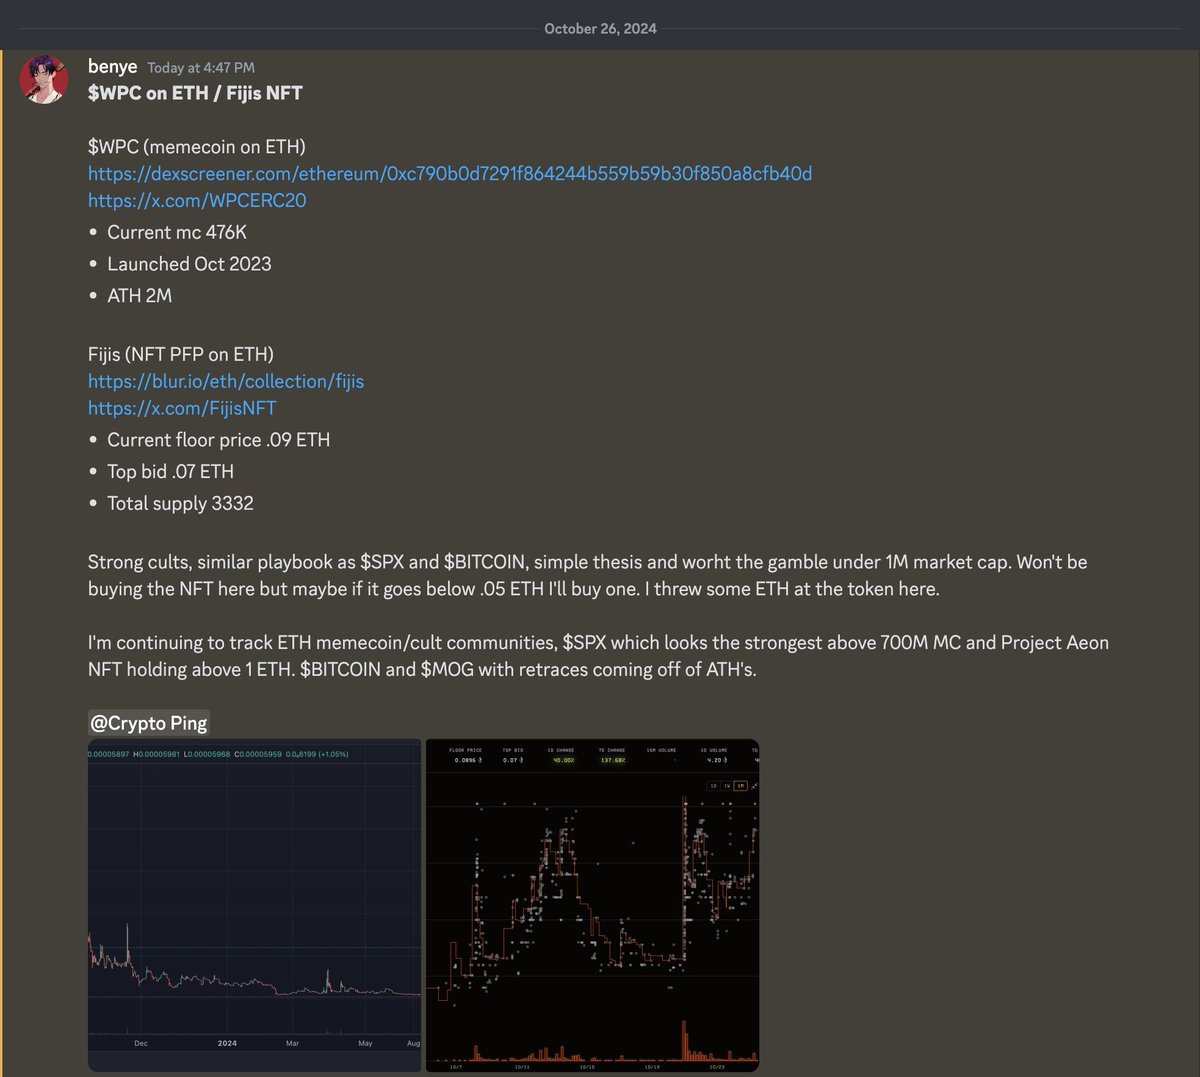Click the green 7D CHANGE 137.68% stat
This screenshot has width=1200, height=1077.
(613, 760)
